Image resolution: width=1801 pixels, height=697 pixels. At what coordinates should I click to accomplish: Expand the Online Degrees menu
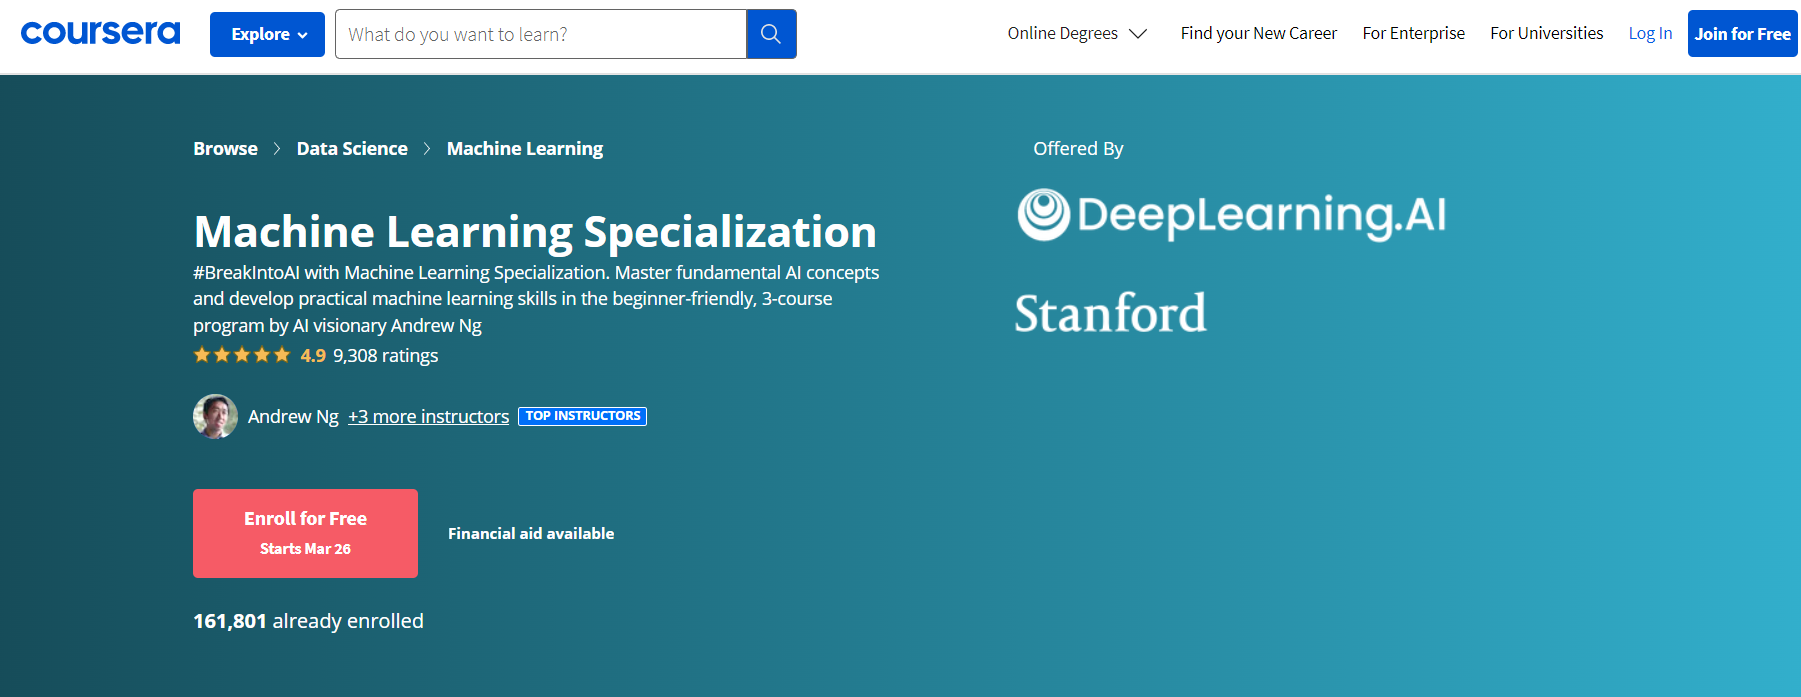point(1077,33)
